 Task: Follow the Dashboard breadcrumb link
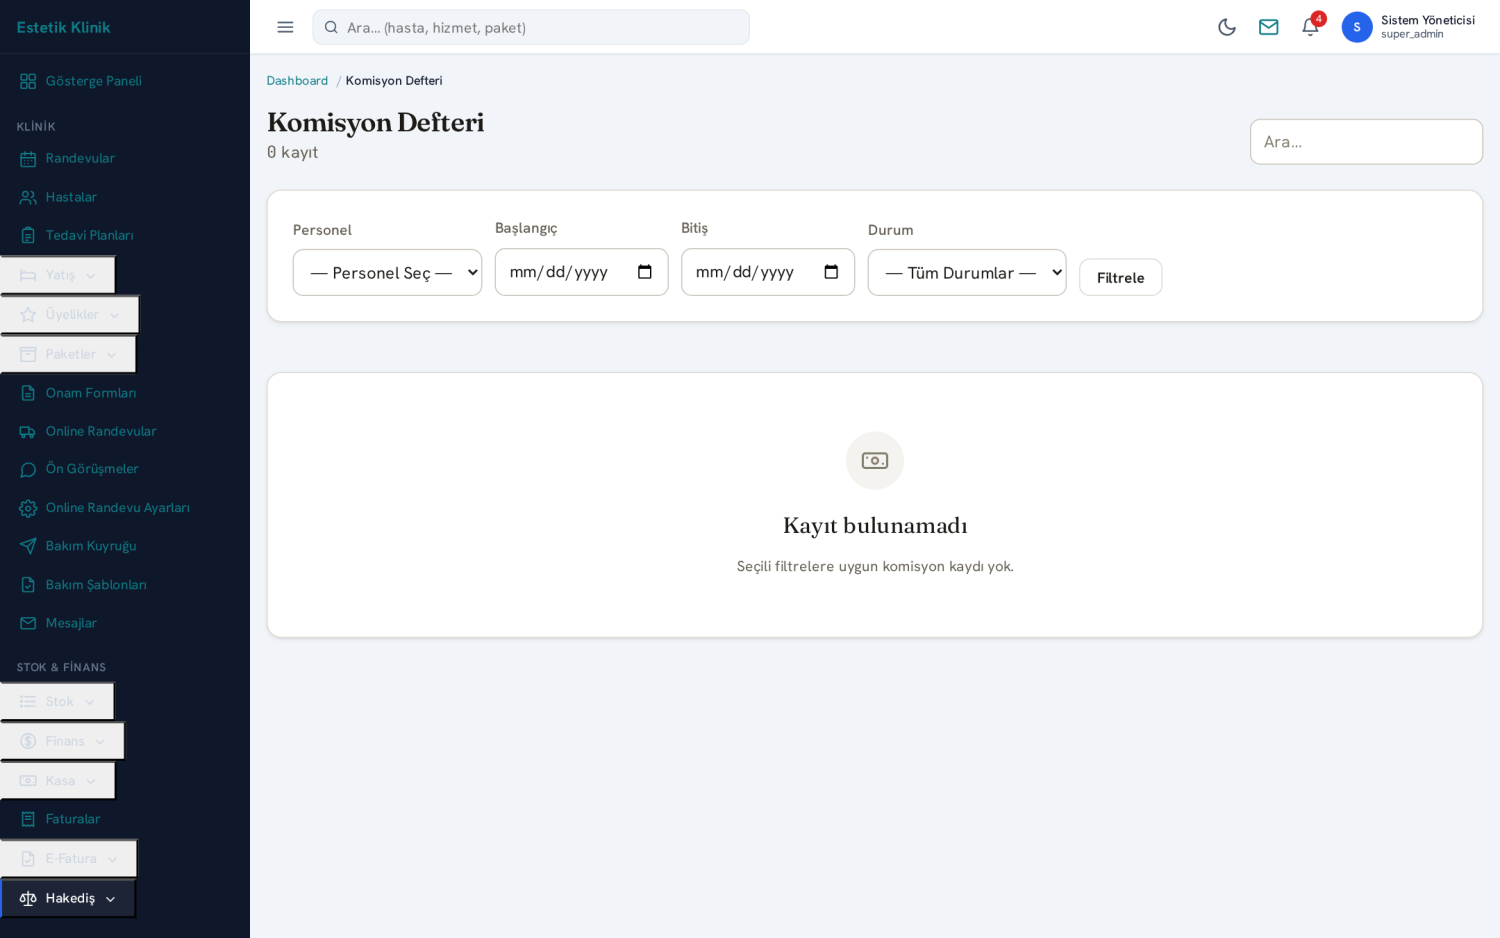coord(297,81)
